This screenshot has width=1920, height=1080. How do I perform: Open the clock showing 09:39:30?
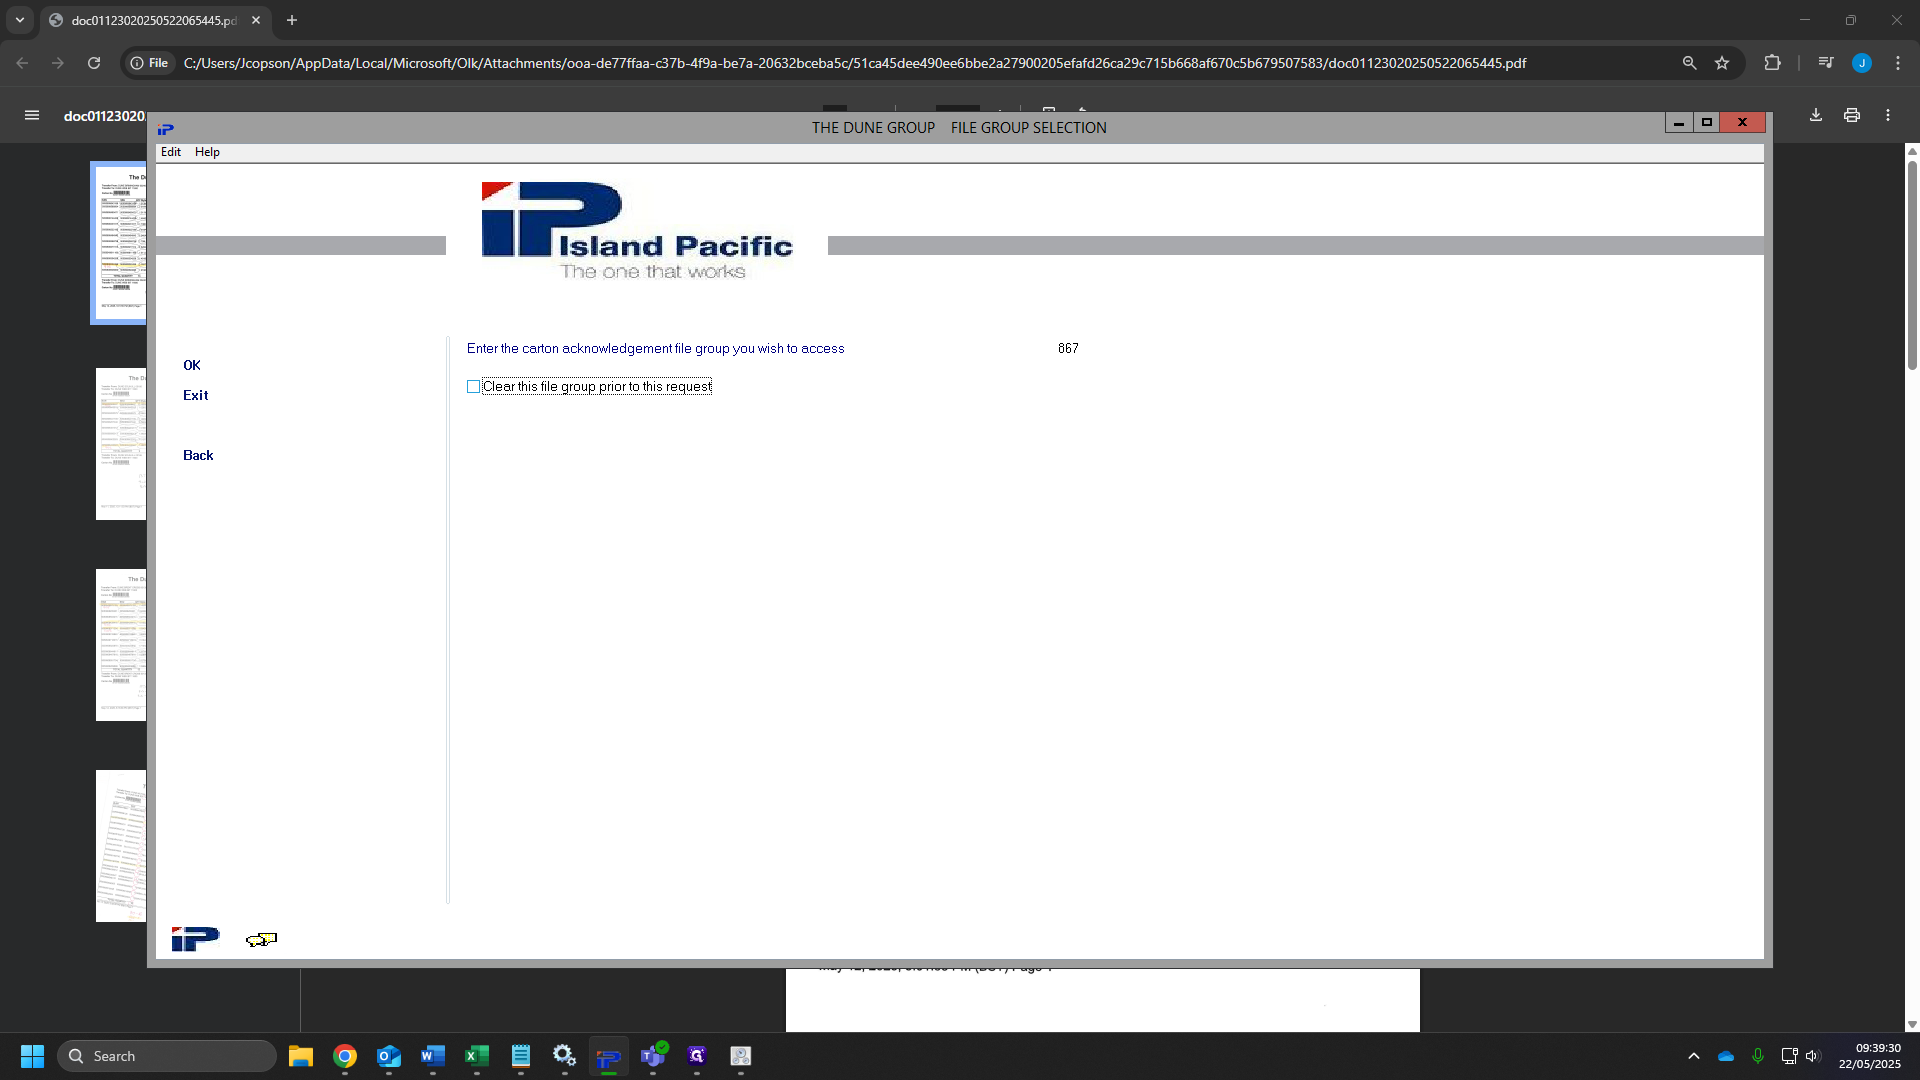(x=1870, y=1056)
